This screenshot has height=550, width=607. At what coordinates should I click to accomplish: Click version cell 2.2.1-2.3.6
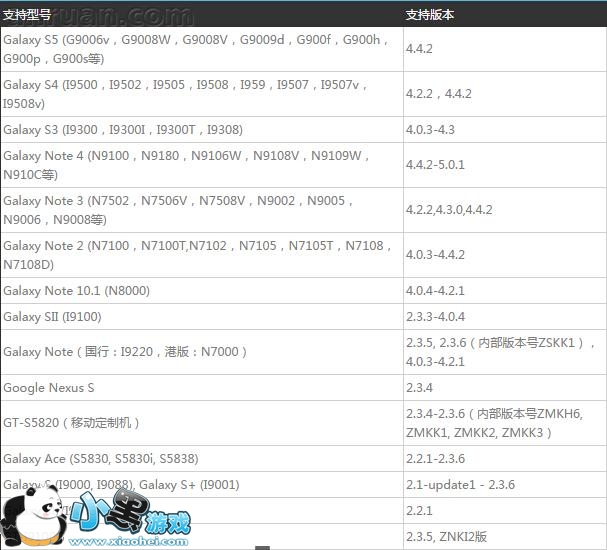tap(505, 459)
